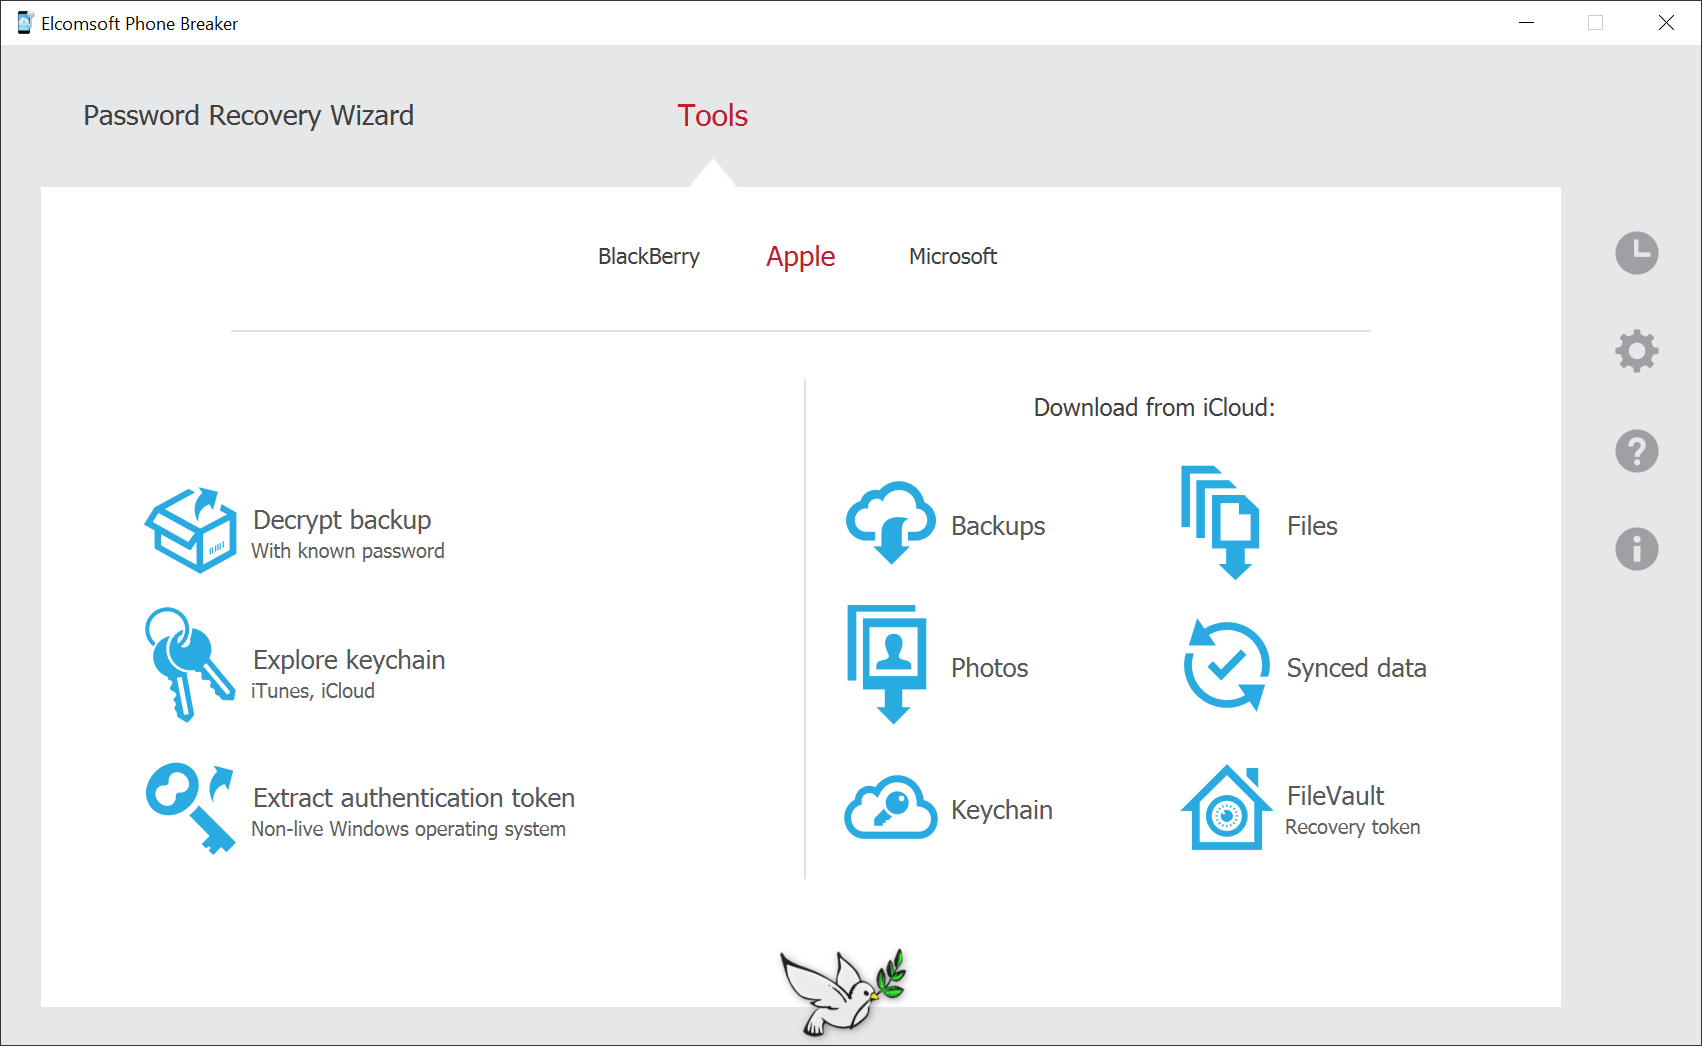Switch to Password Recovery Wizard tab
The height and width of the screenshot is (1046, 1702).
[248, 116]
